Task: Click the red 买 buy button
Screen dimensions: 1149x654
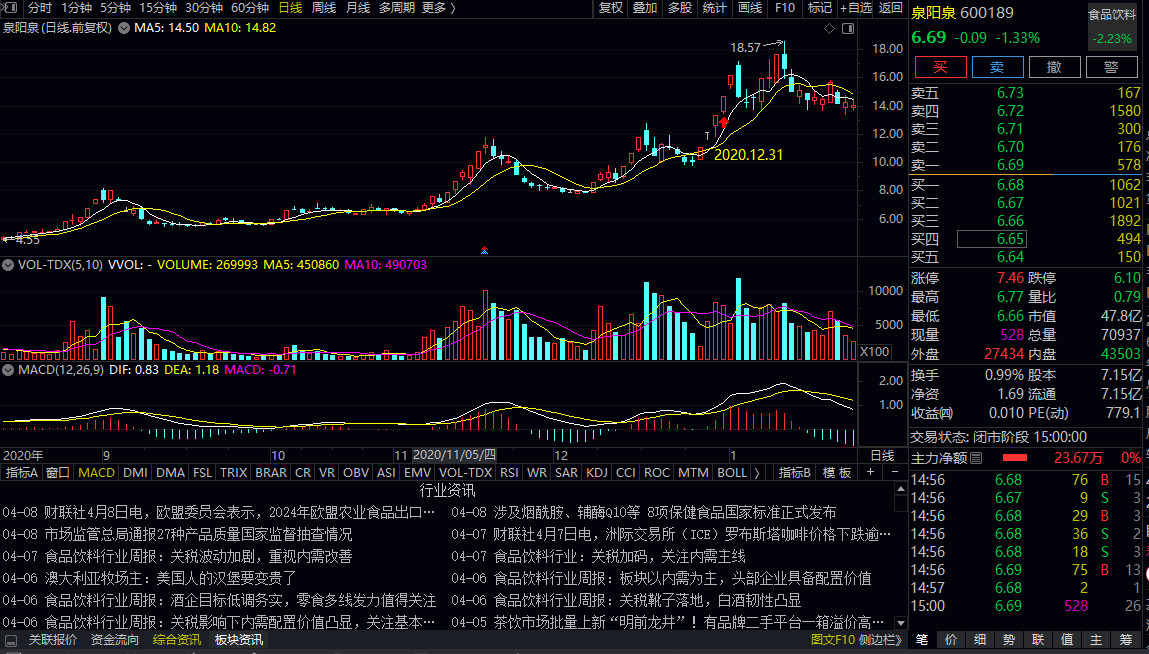Action: (940, 67)
